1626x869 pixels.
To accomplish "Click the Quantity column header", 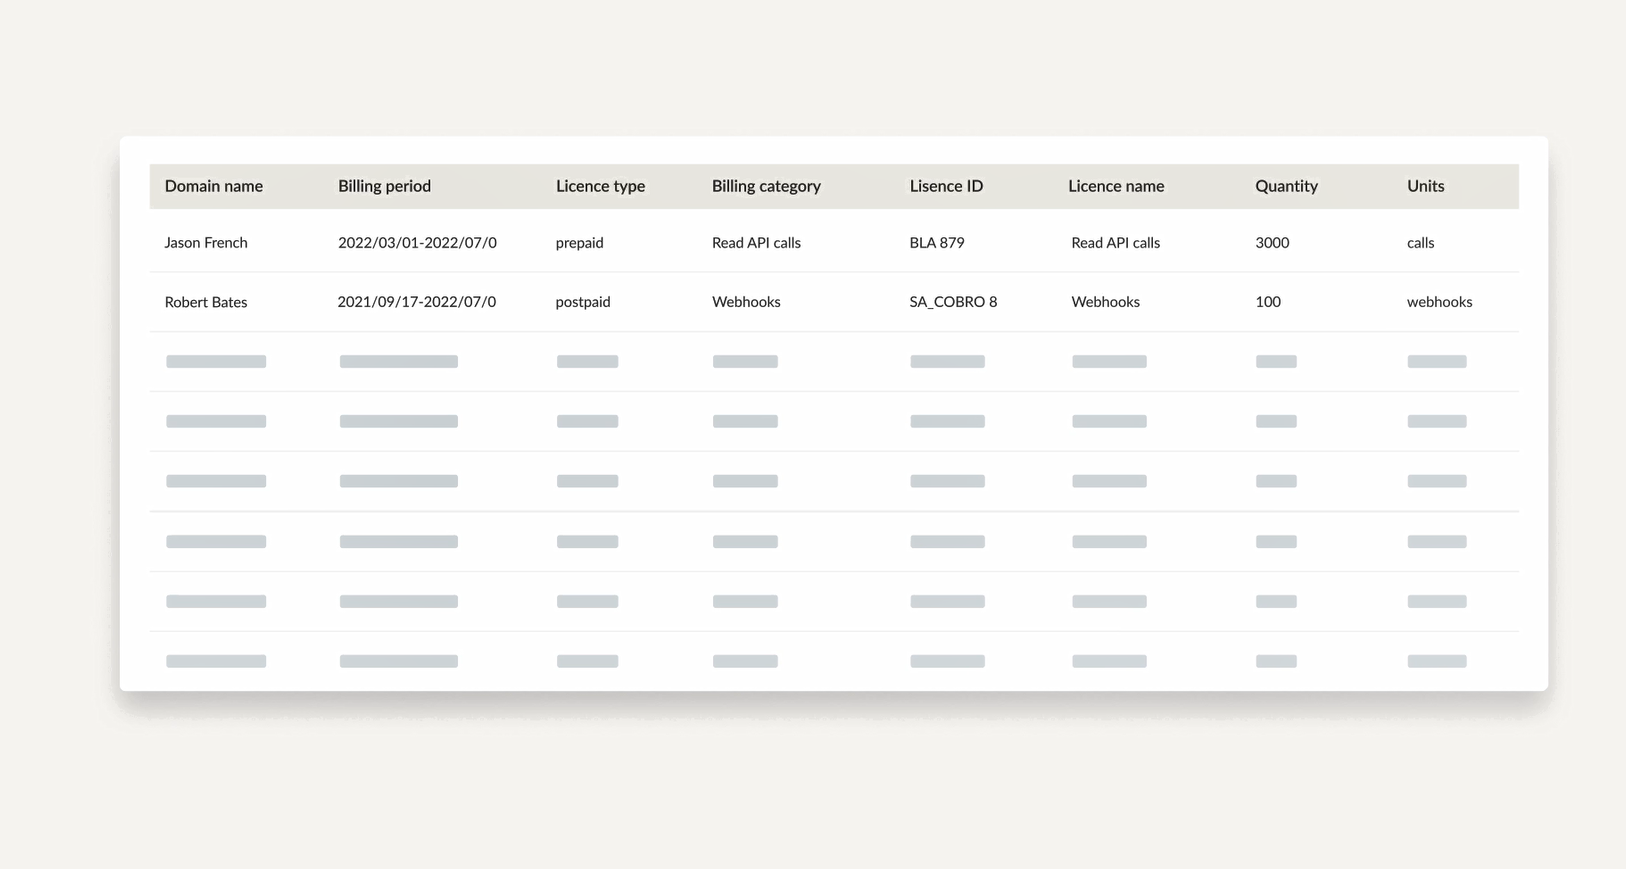I will (1286, 186).
